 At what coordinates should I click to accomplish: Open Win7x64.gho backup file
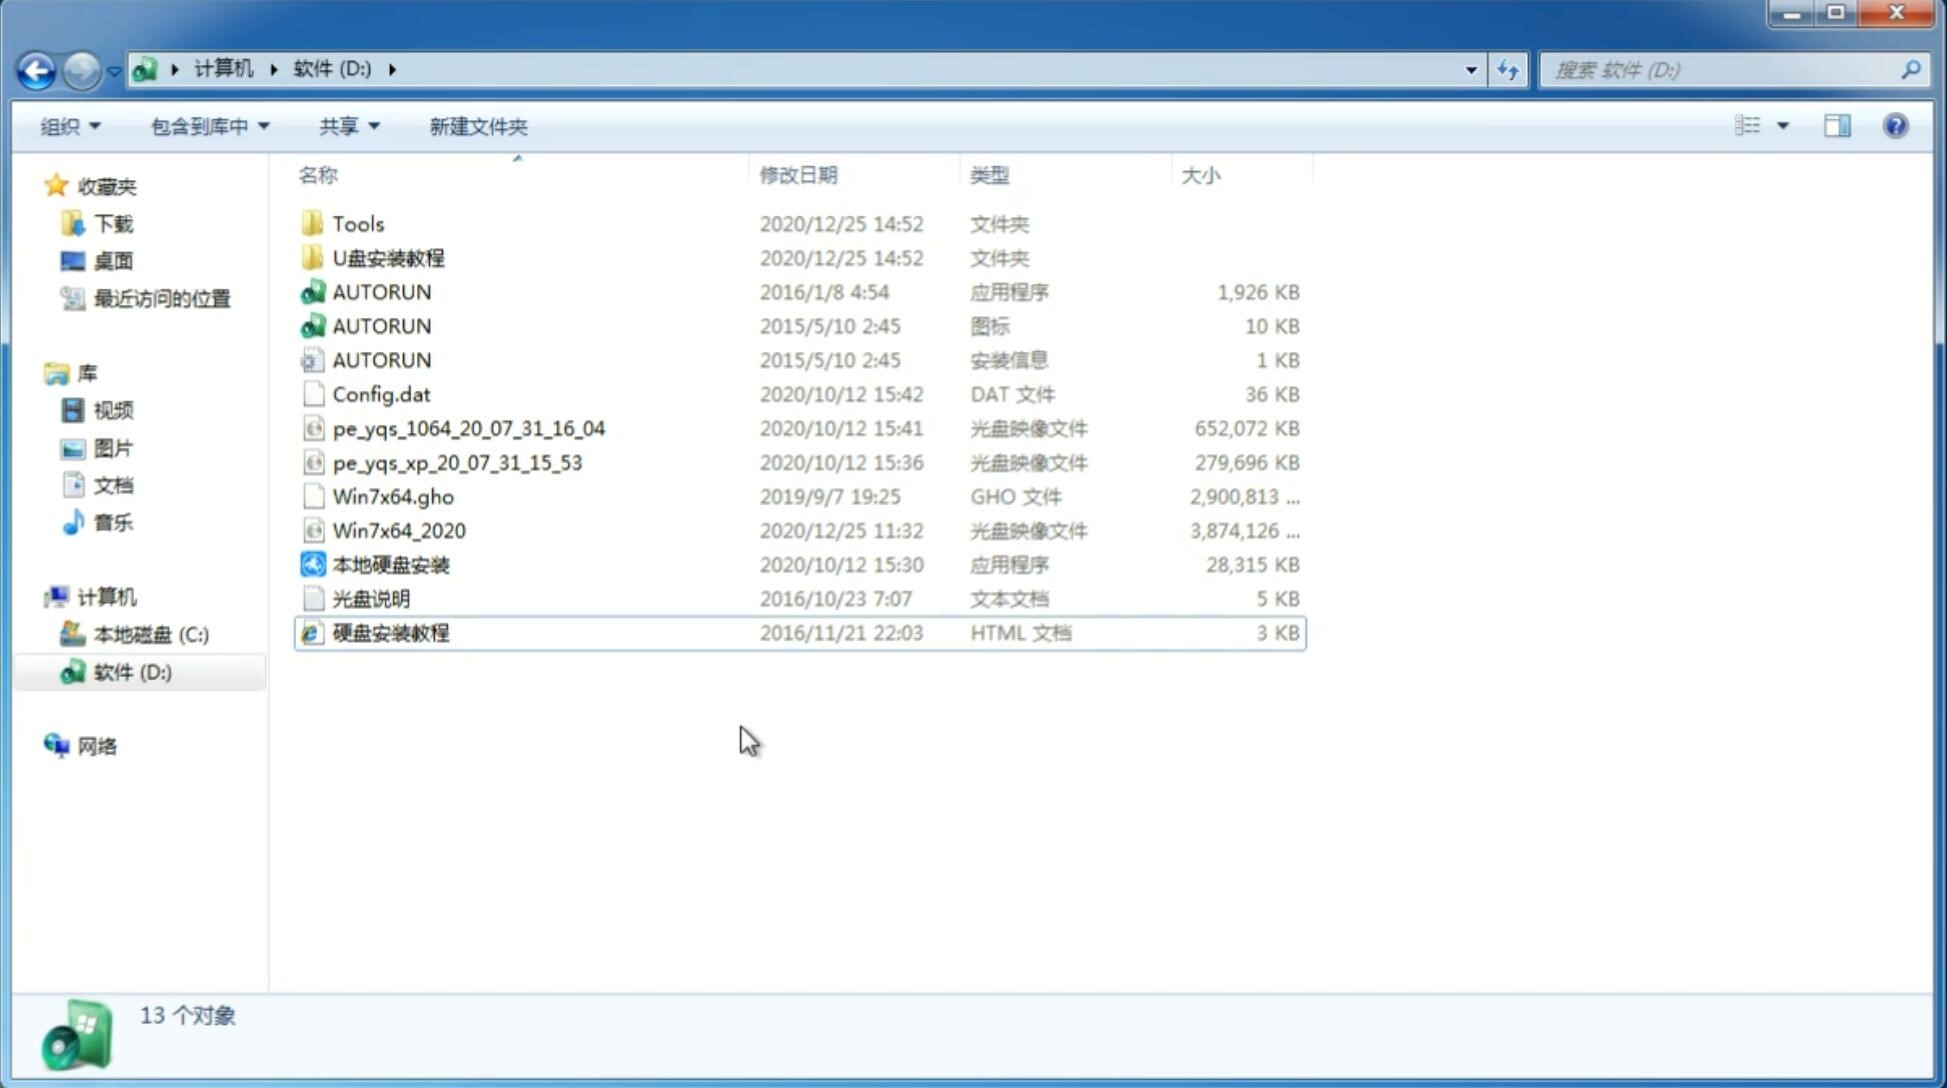pos(392,496)
